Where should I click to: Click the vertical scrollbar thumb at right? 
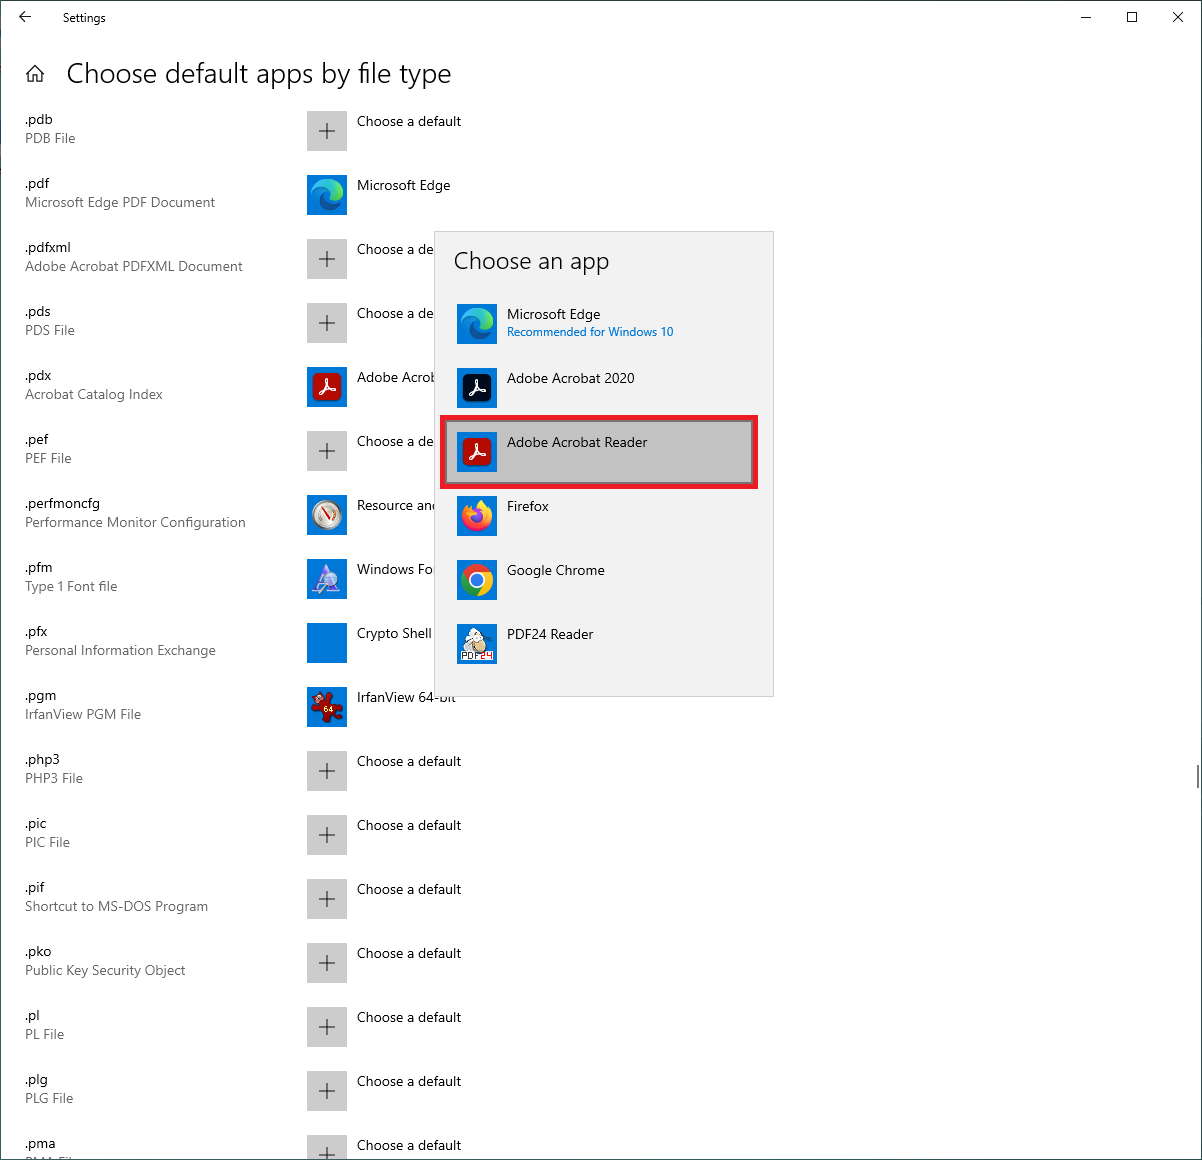click(x=1197, y=776)
